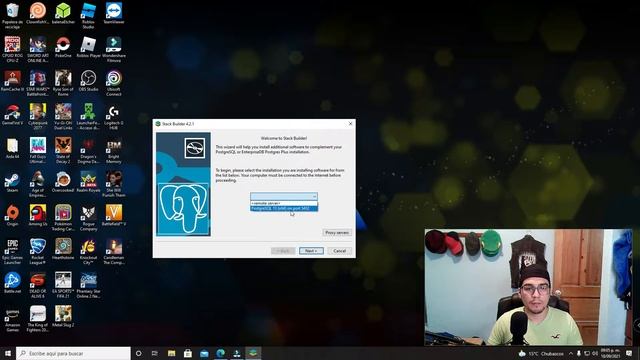Select the Wondershare Filmora shortcut
Image resolution: width=640 pixels, height=360 pixels.
(114, 49)
